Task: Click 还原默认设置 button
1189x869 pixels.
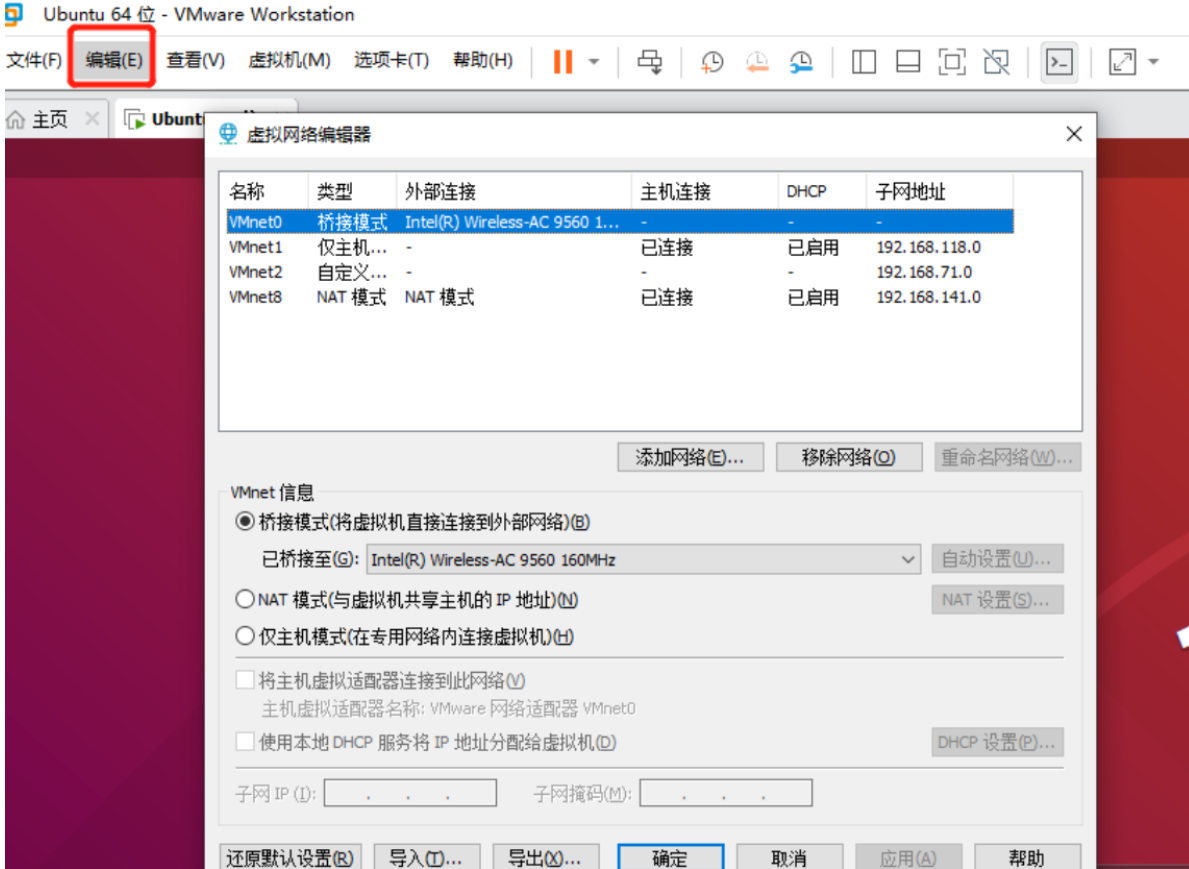Action: [x=290, y=858]
